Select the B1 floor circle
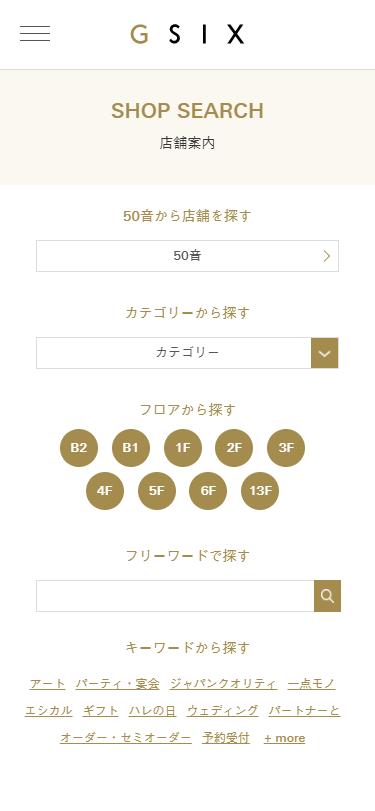Viewport: 375px width, 811px height. [x=131, y=448]
